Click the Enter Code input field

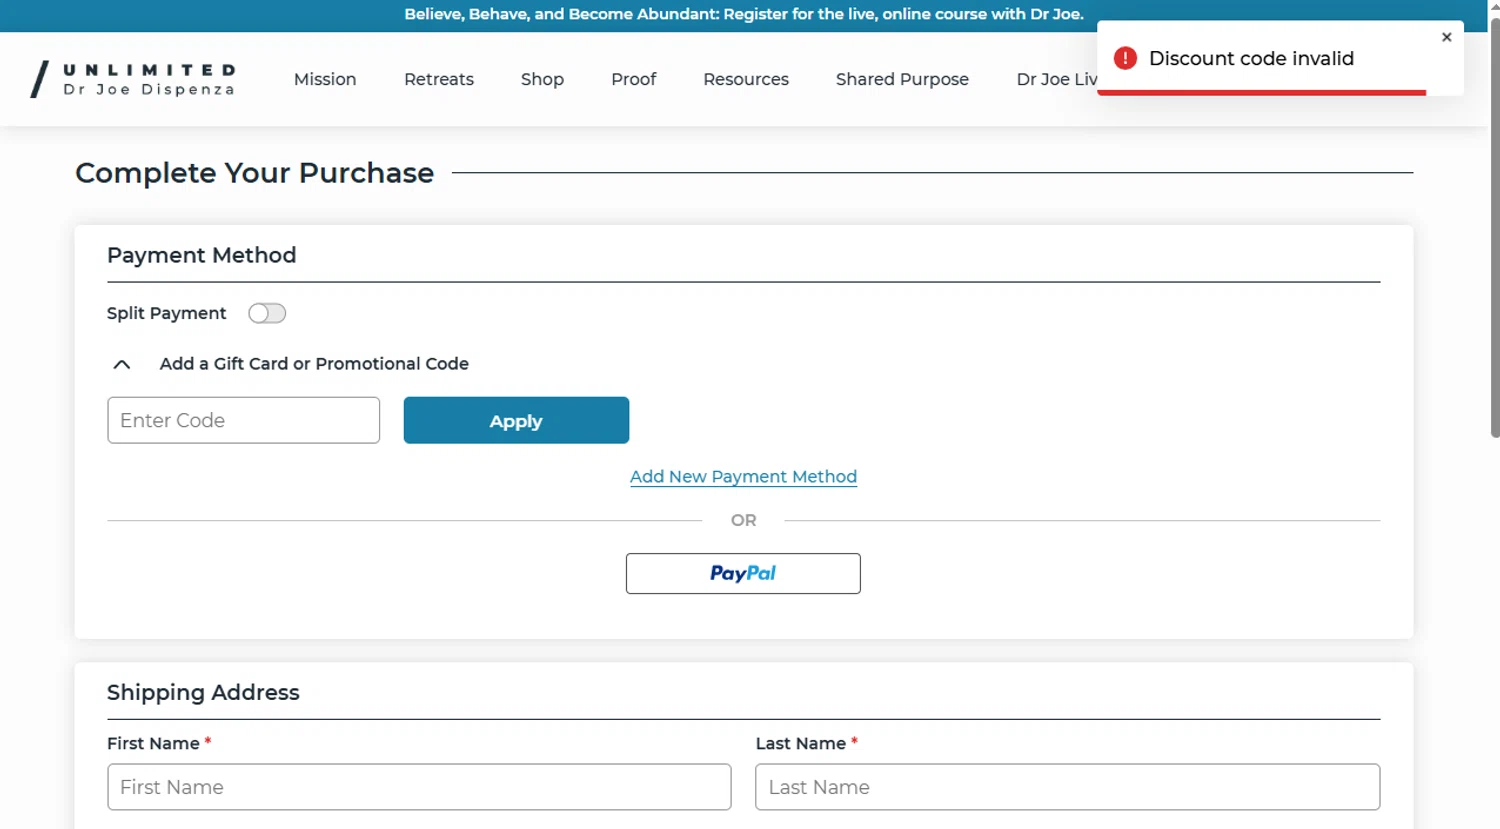pyautogui.click(x=243, y=420)
